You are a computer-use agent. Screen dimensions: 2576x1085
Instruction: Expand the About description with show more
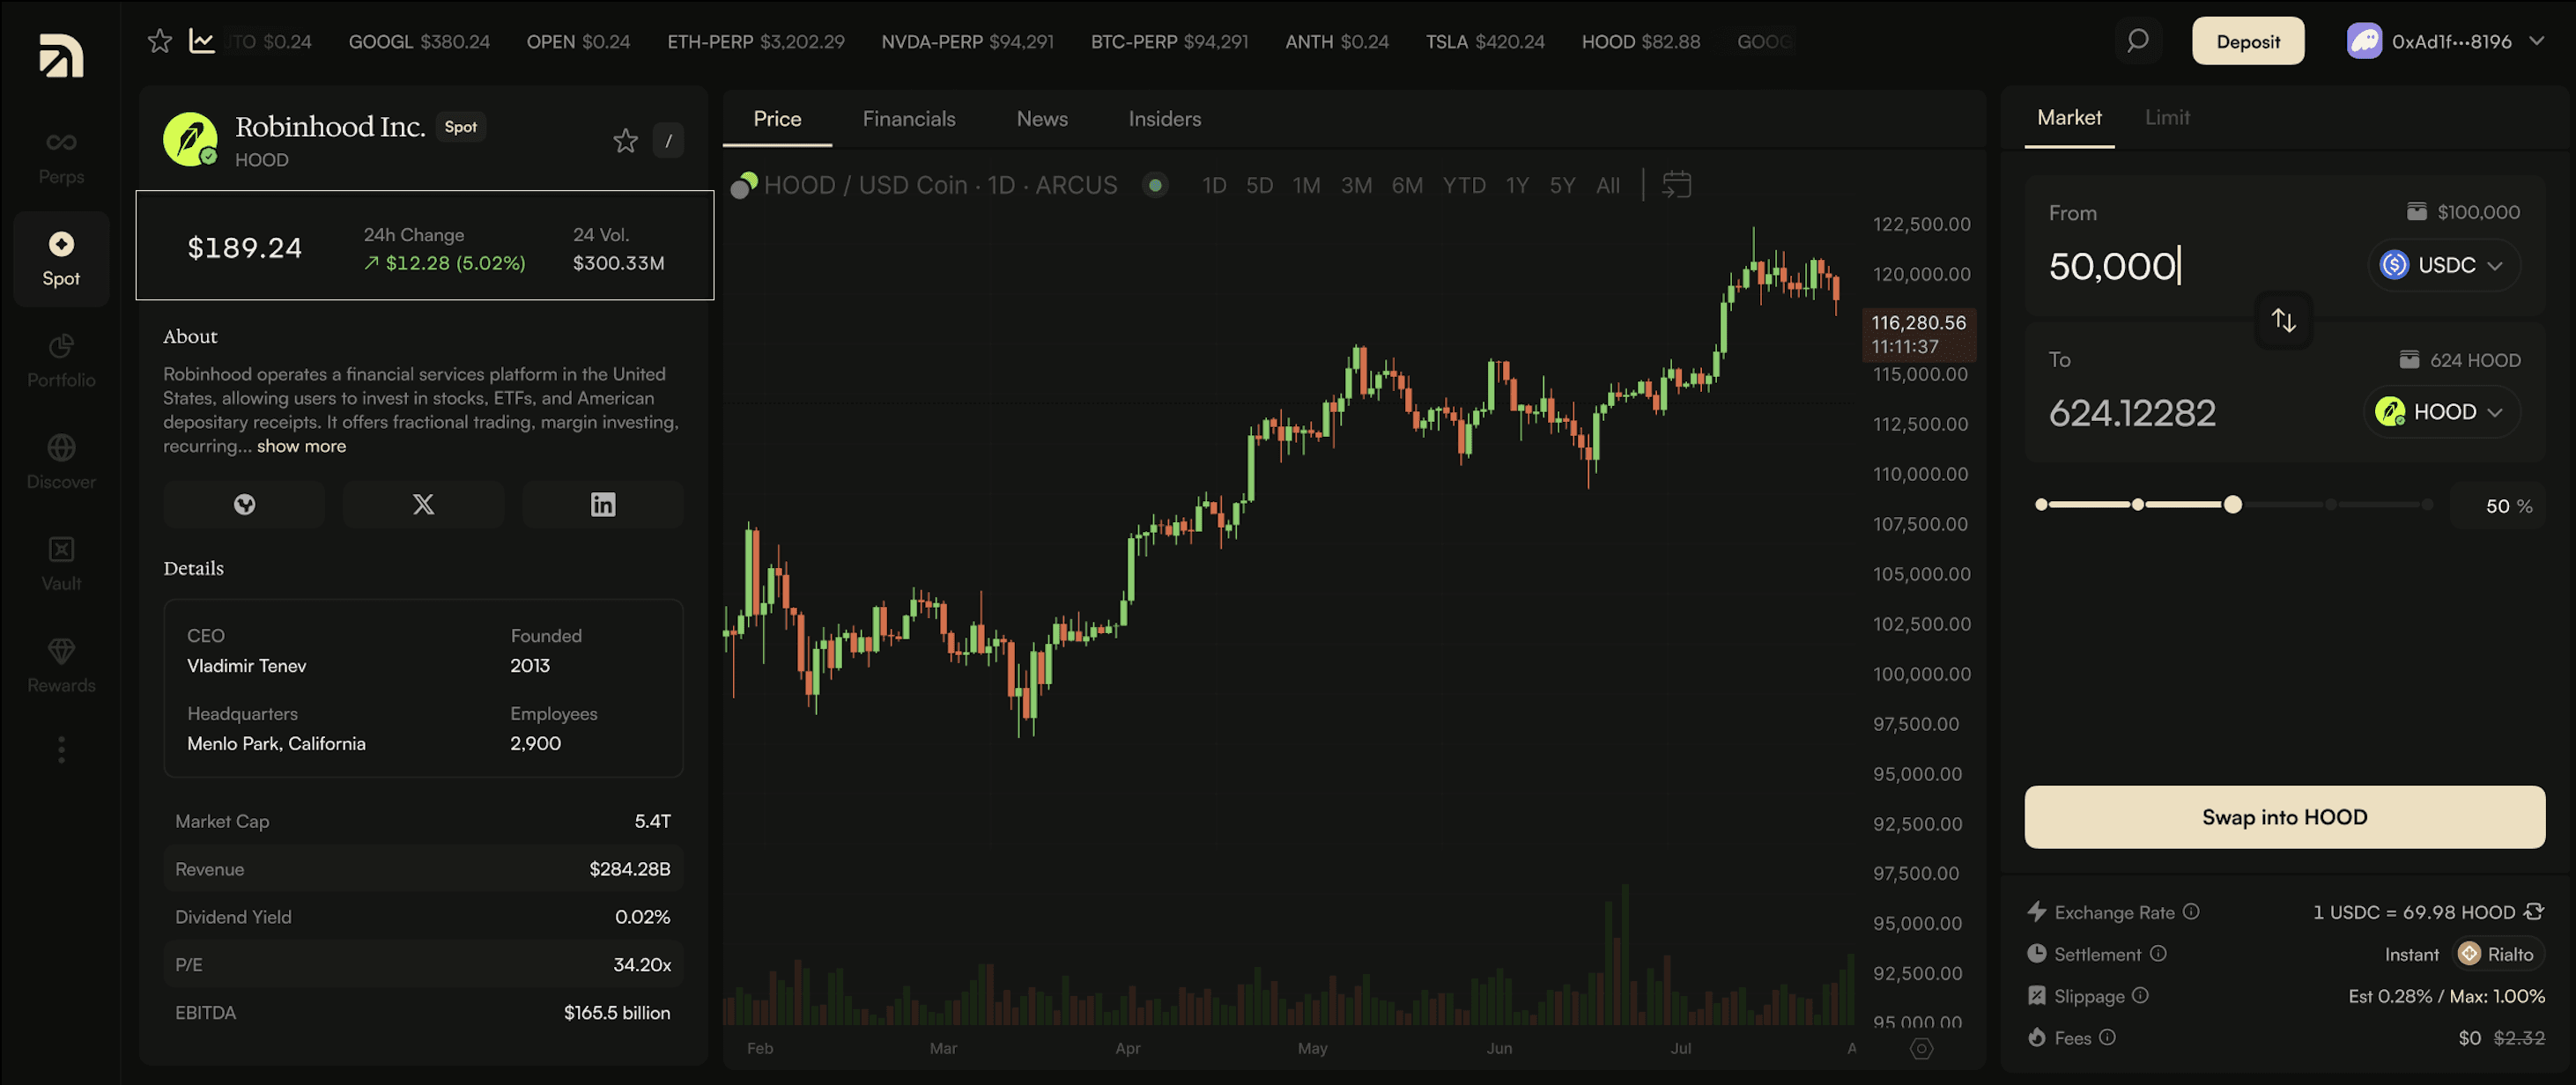tap(301, 446)
